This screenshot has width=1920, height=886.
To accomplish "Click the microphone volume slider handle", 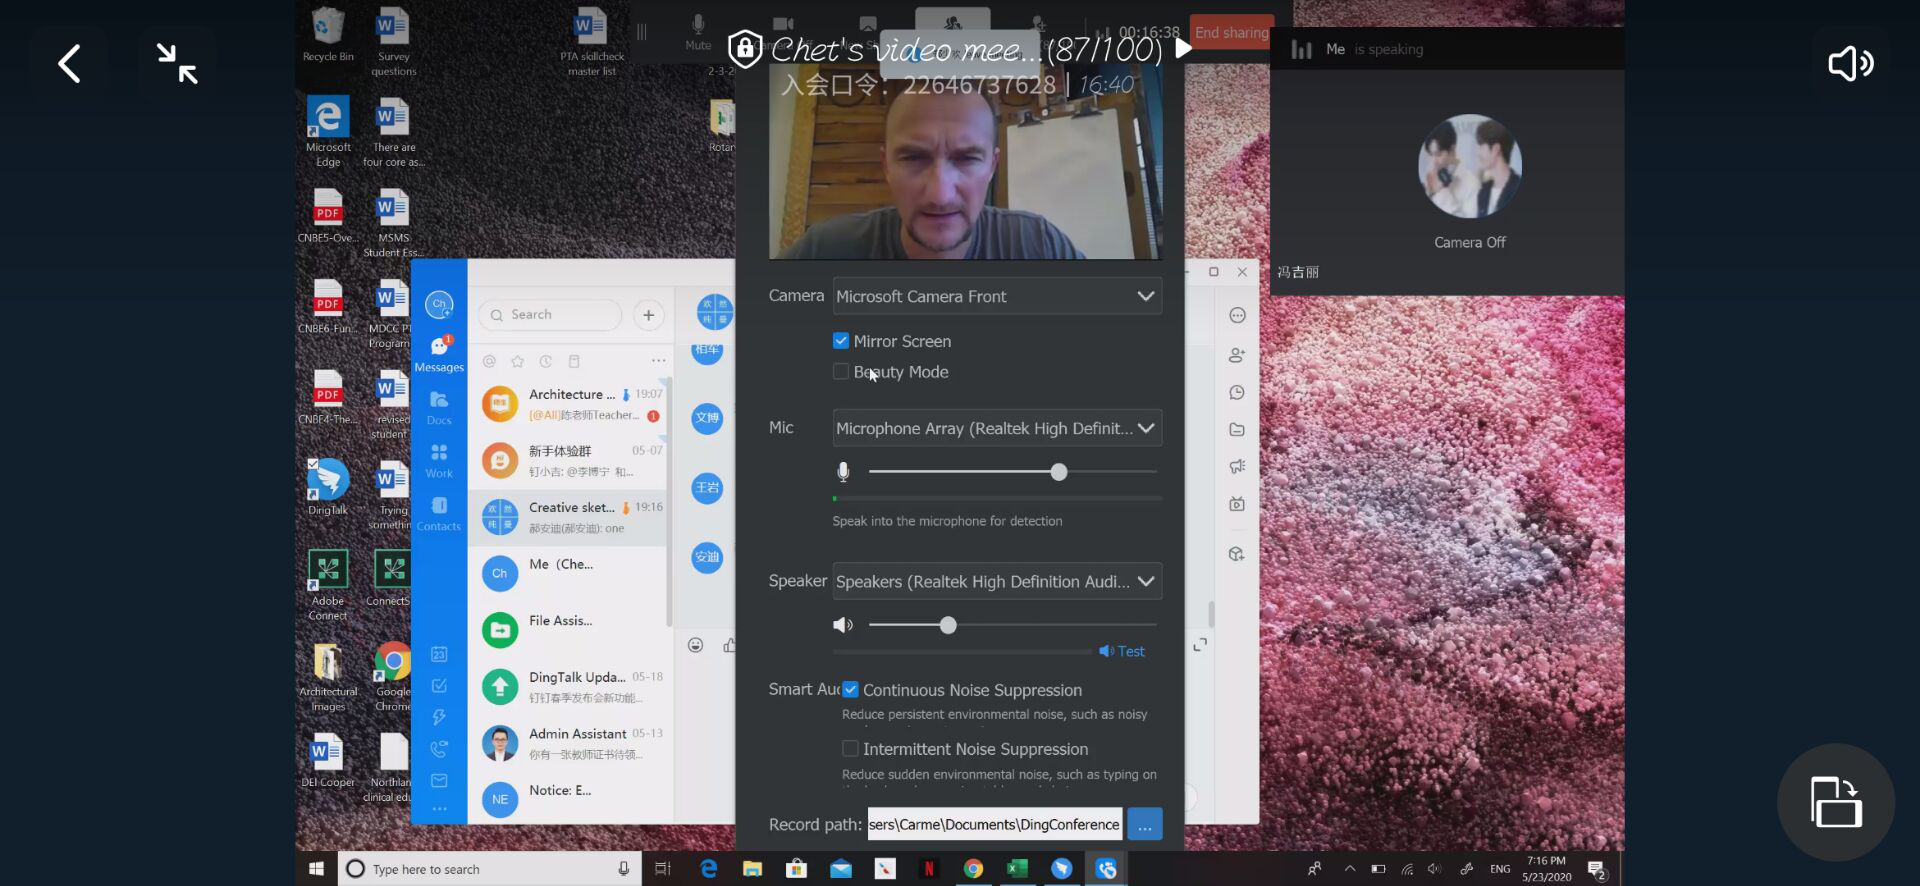I will pos(1059,472).
